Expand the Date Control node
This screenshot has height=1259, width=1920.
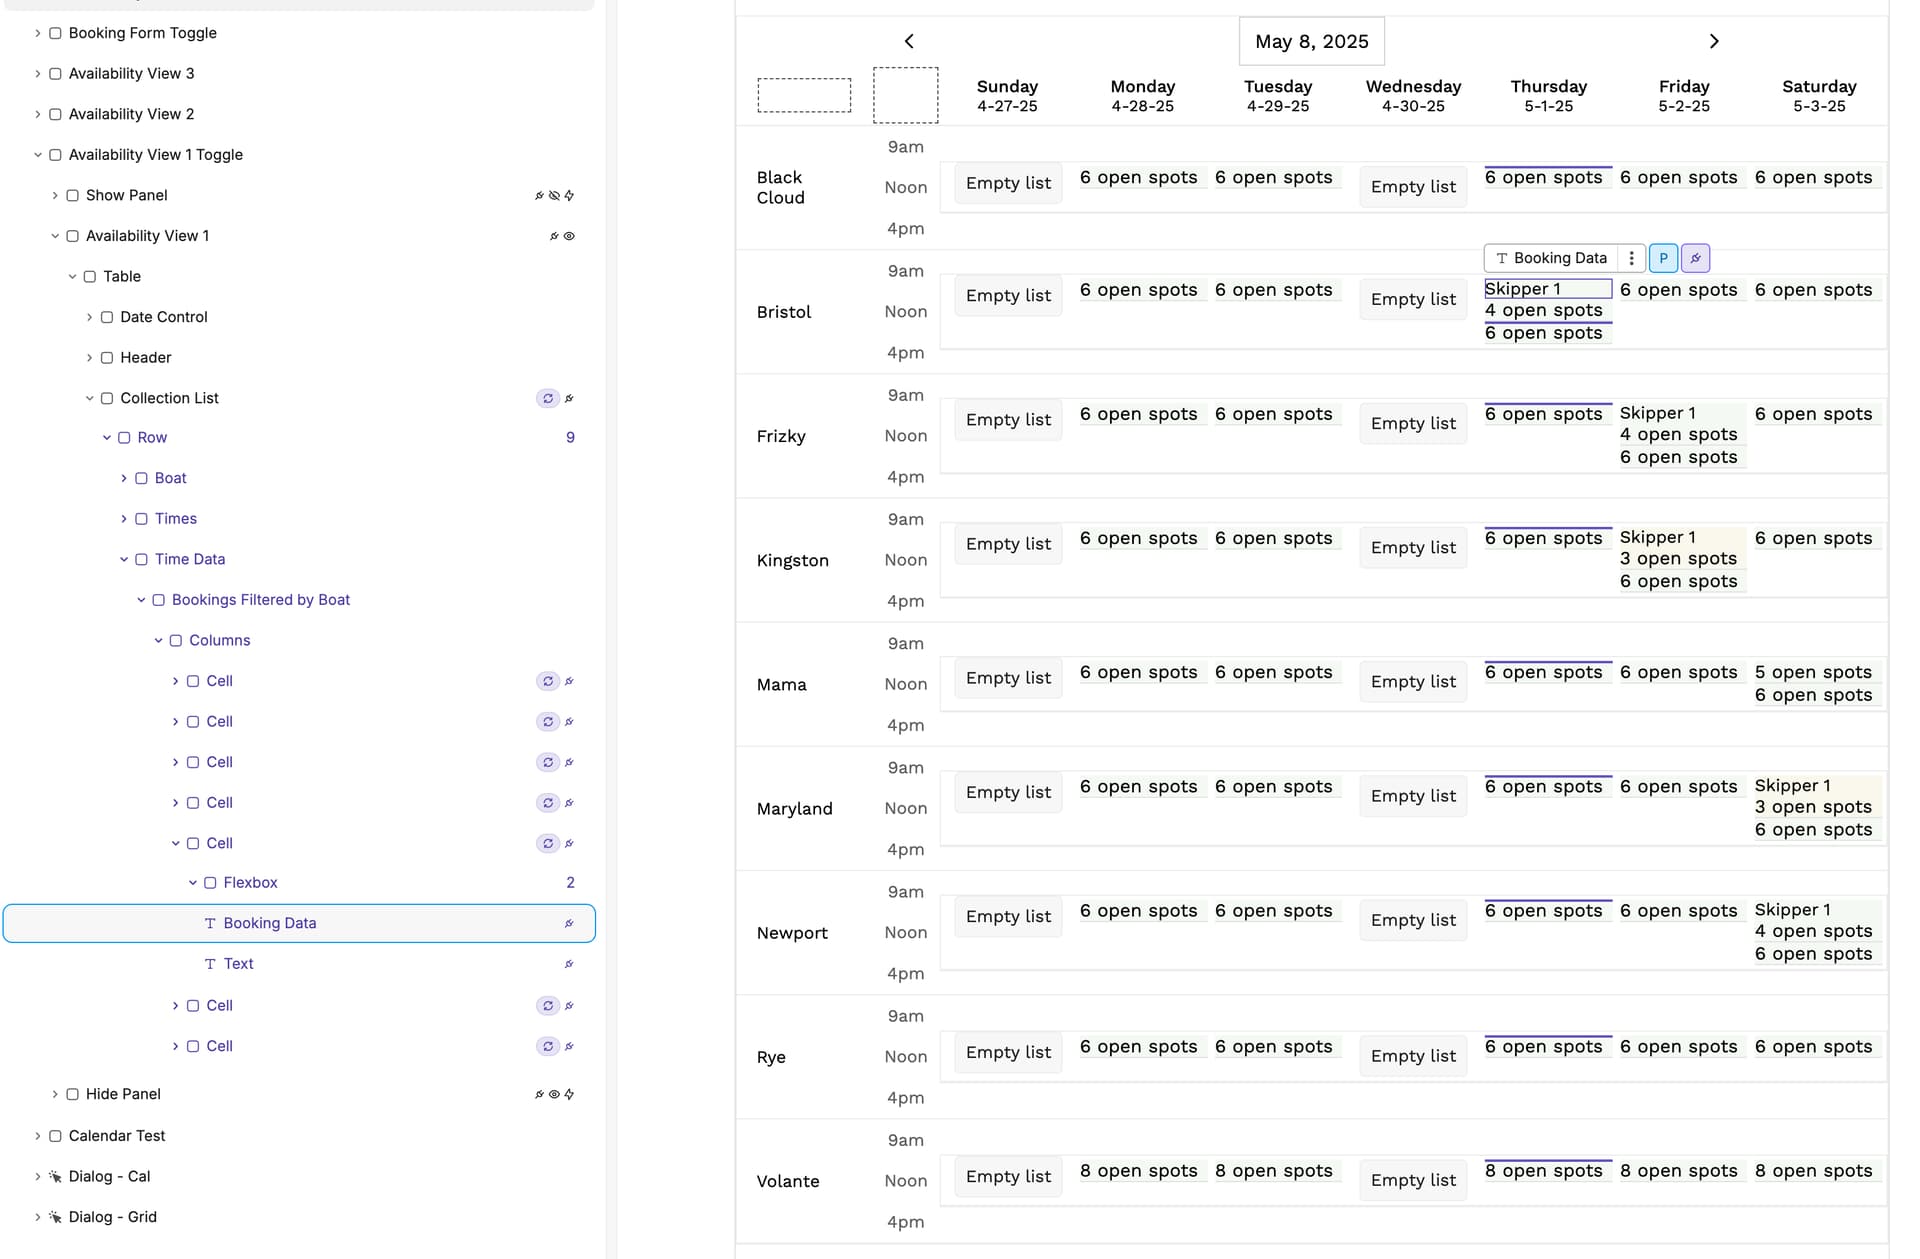pyautogui.click(x=89, y=317)
